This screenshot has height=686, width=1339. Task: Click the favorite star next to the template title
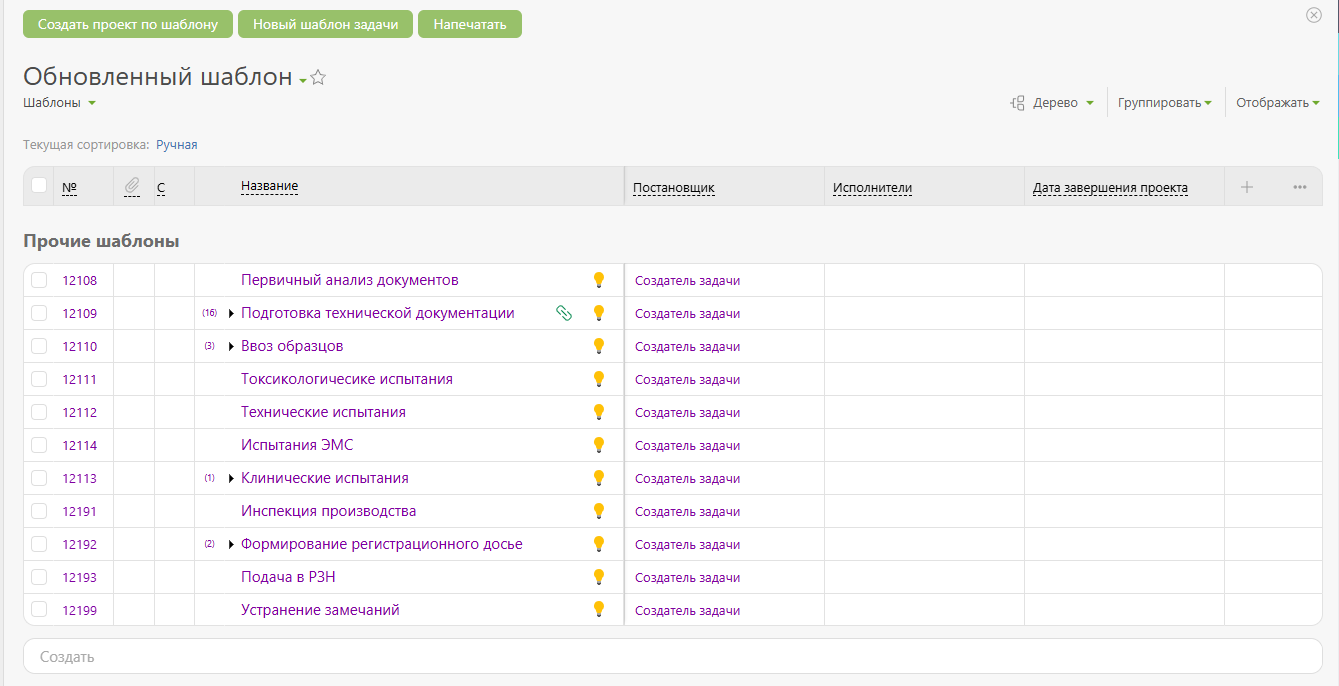[318, 77]
